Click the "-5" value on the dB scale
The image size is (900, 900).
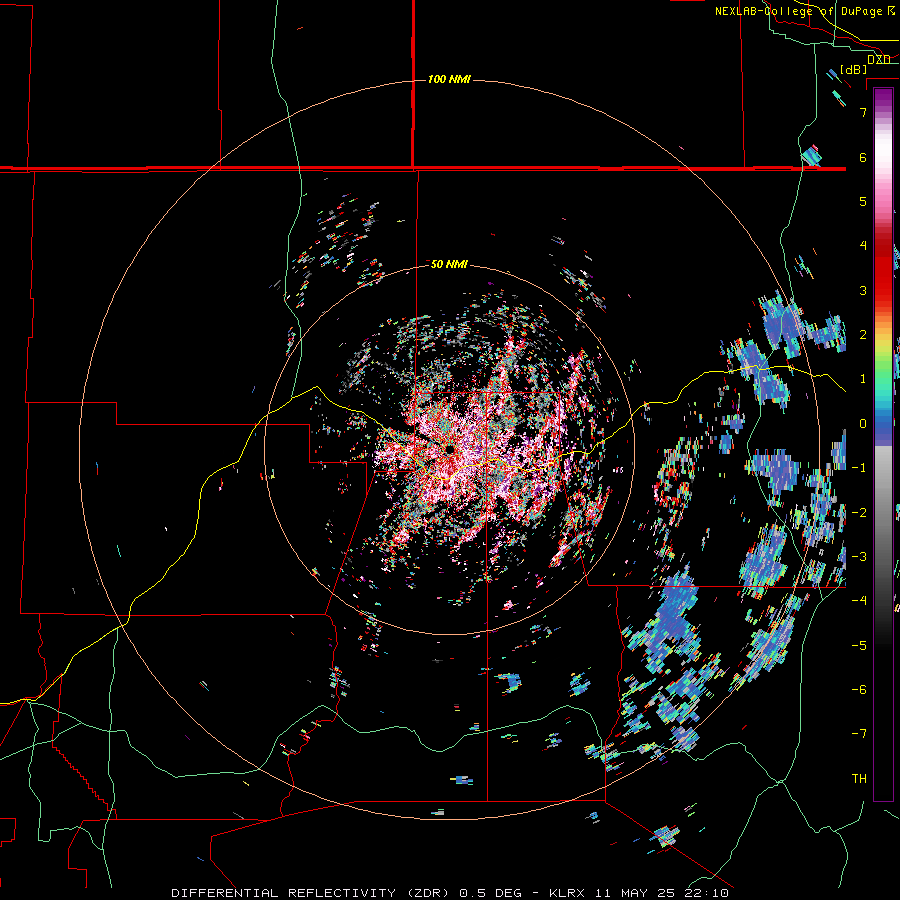tap(859, 645)
